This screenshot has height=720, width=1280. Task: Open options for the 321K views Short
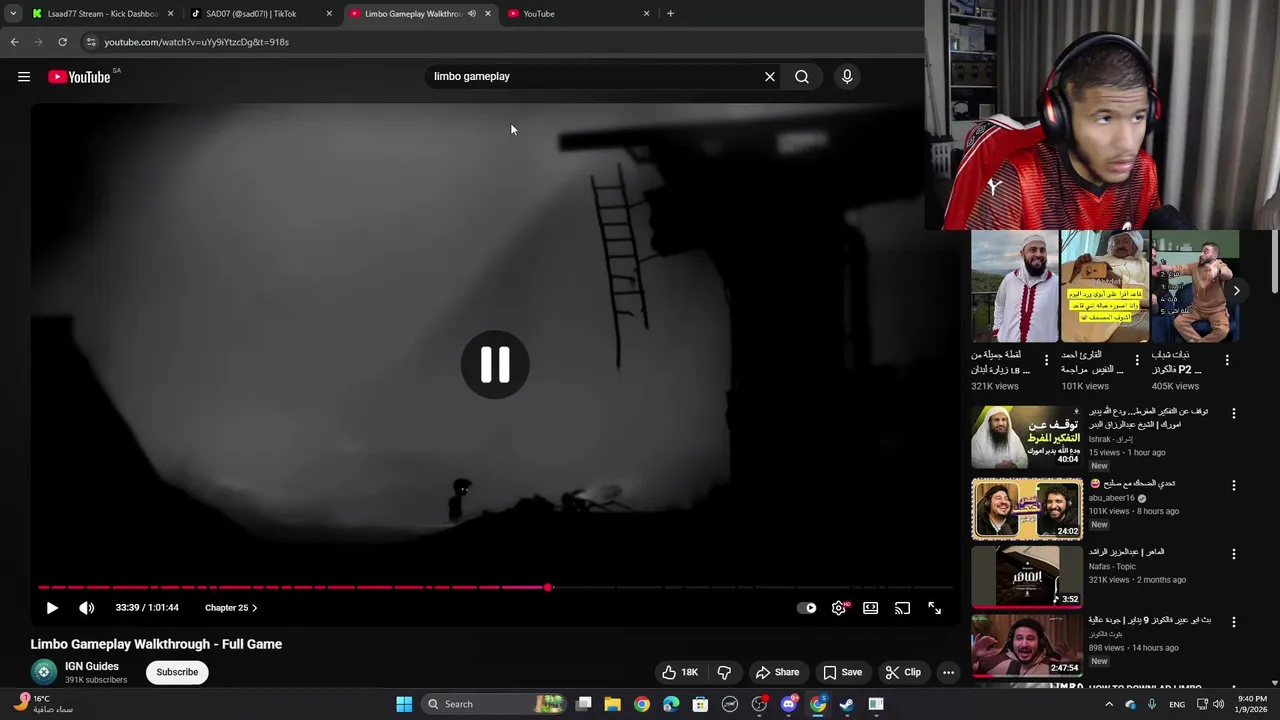point(1046,360)
